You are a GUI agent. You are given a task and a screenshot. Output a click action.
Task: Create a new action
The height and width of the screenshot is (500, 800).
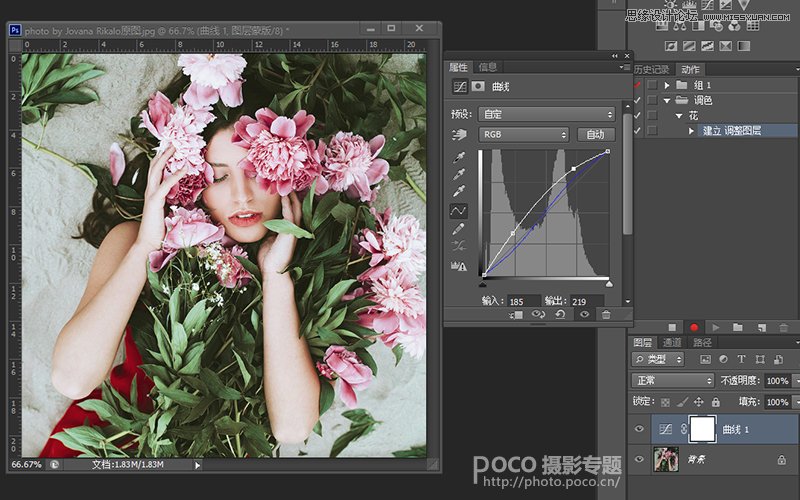pyautogui.click(x=761, y=328)
